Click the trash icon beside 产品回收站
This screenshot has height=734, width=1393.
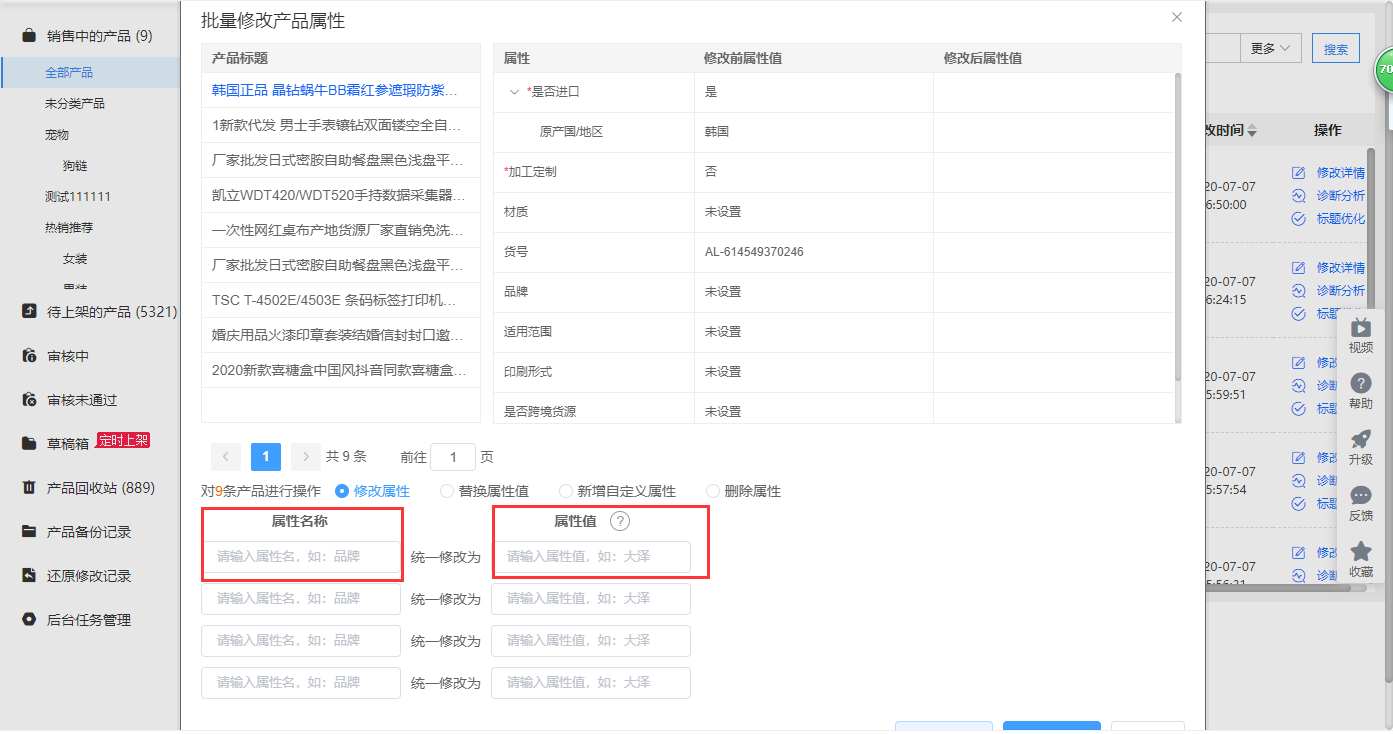pyautogui.click(x=29, y=488)
